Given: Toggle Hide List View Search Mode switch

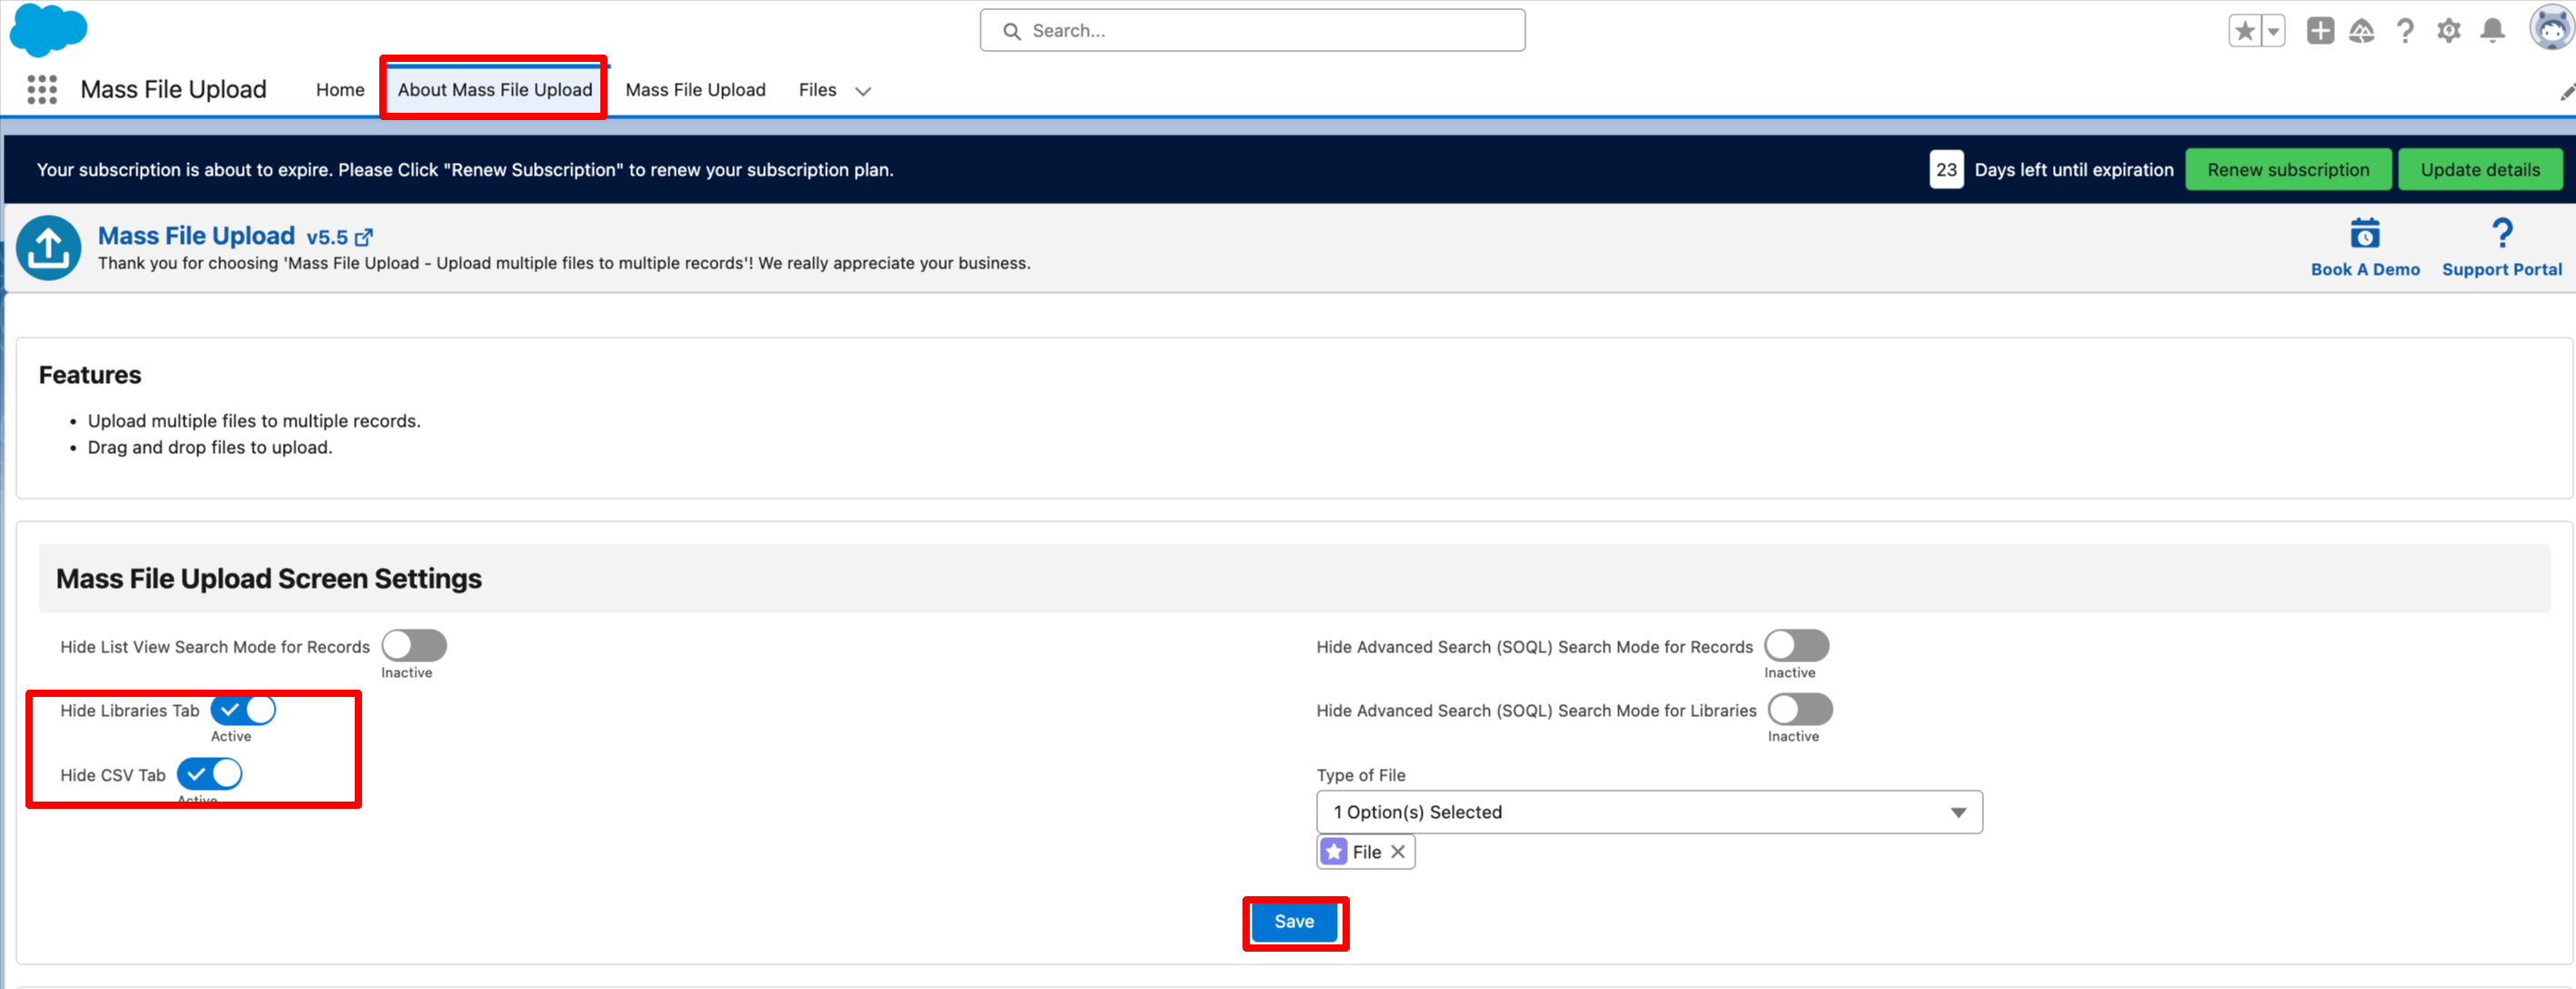Looking at the screenshot, I should (x=414, y=646).
